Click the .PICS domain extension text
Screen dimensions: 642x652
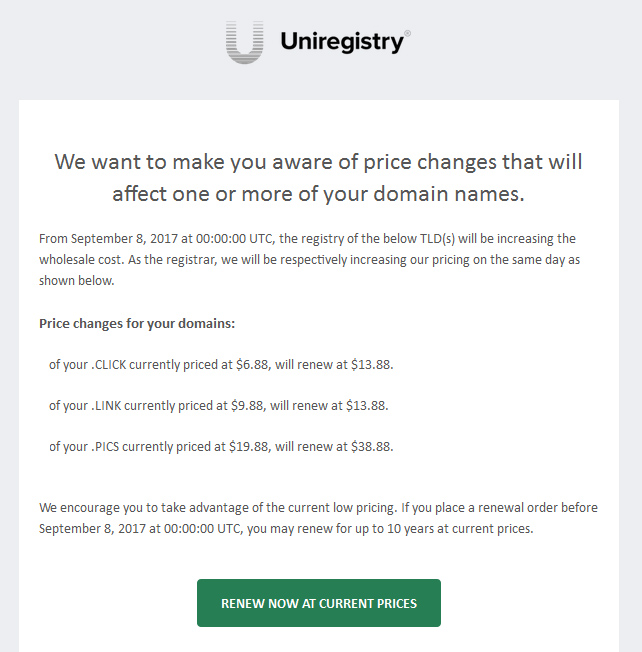105,447
